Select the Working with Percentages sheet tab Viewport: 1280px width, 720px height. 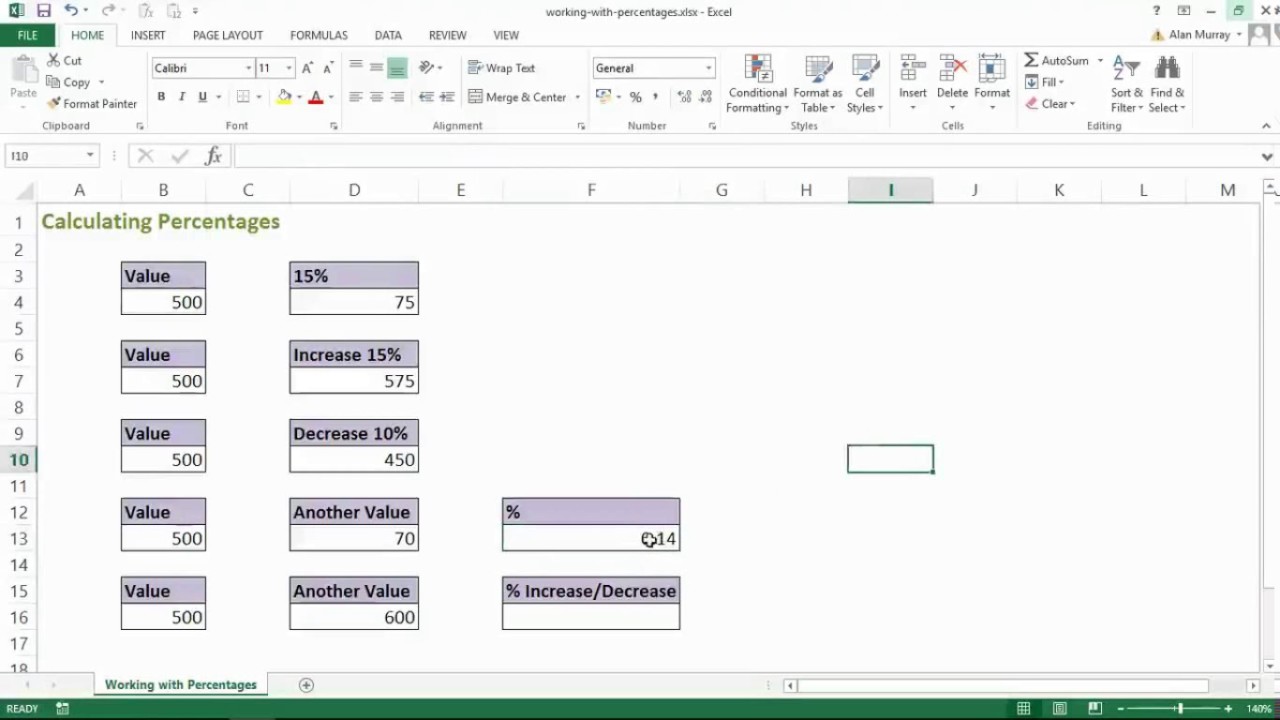coord(181,685)
